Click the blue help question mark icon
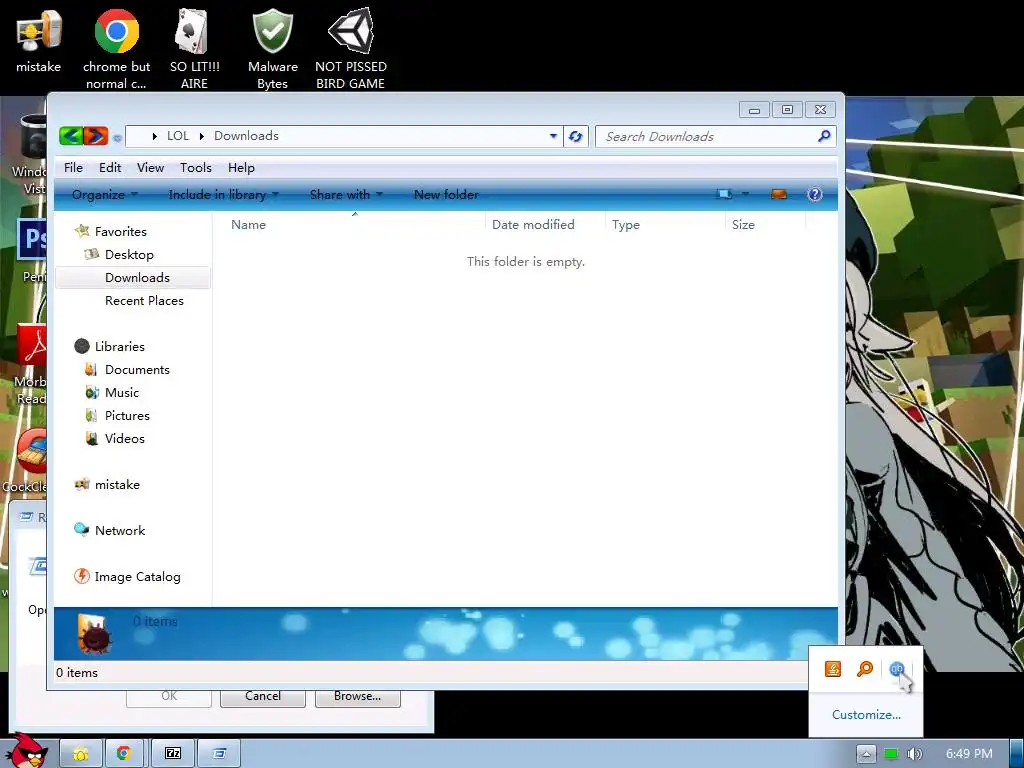This screenshot has width=1024, height=768. pyautogui.click(x=814, y=194)
